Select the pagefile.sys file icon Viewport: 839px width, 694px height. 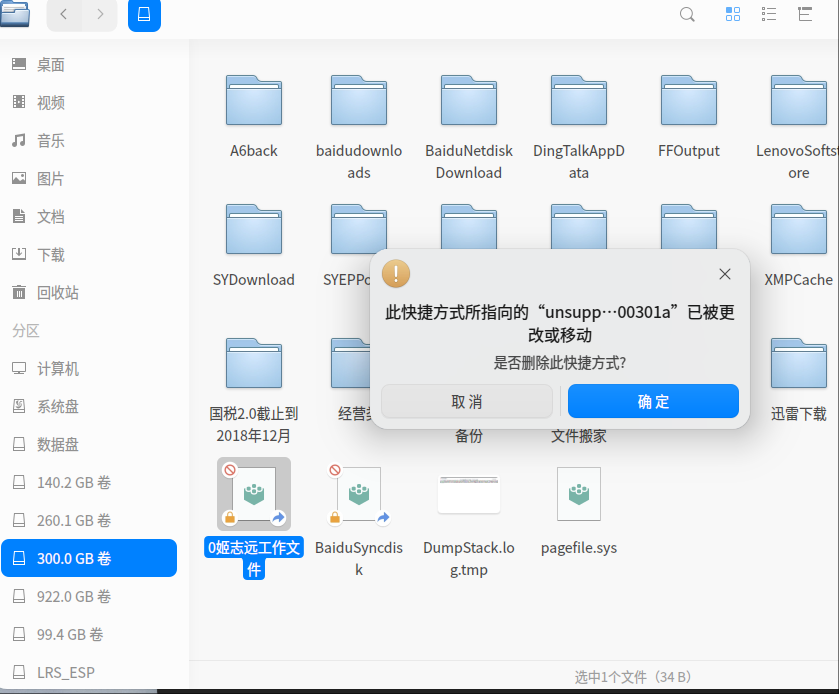[579, 494]
